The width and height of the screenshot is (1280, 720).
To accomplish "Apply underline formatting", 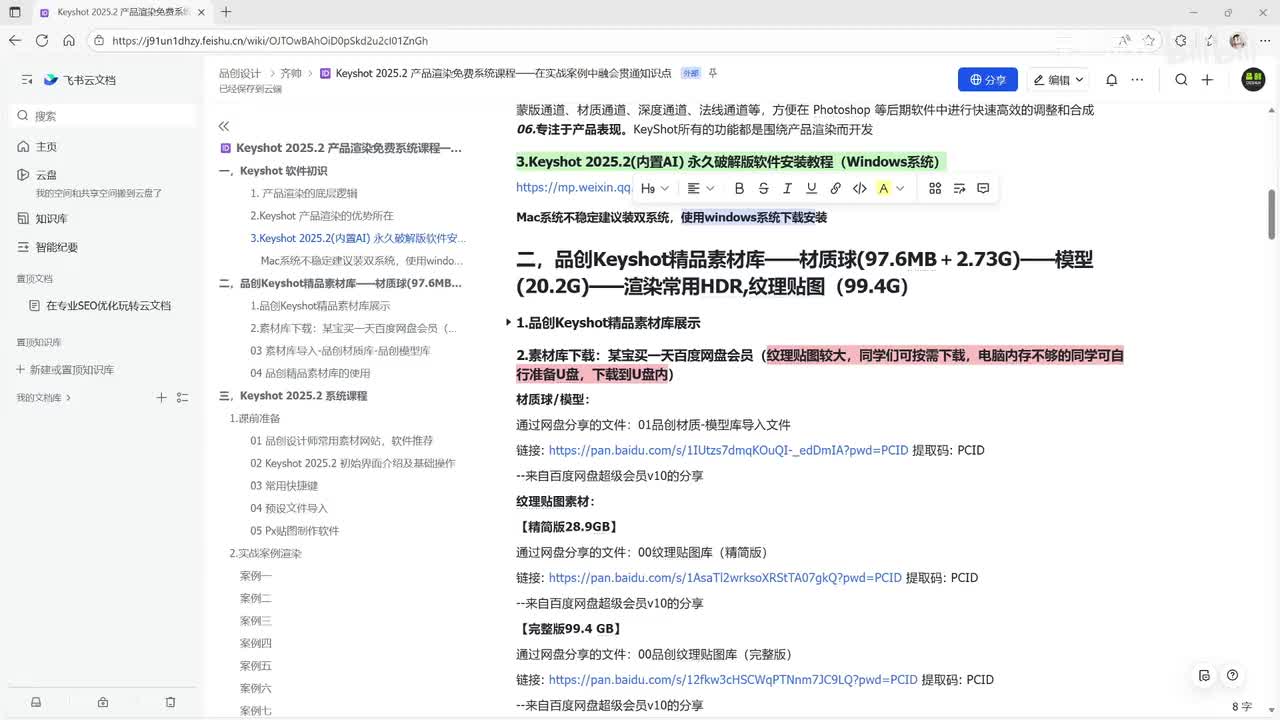I will click(x=811, y=188).
